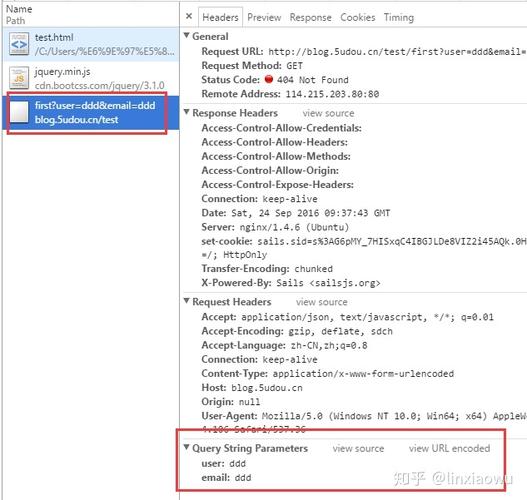Collapse the Response Headers section
Screen dimensions: 527x500
187,112
